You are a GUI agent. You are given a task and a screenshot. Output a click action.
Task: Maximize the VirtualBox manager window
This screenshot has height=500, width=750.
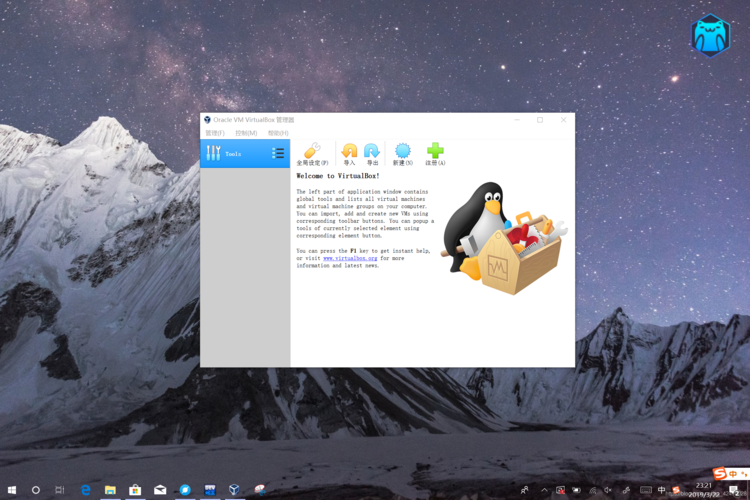tap(540, 120)
